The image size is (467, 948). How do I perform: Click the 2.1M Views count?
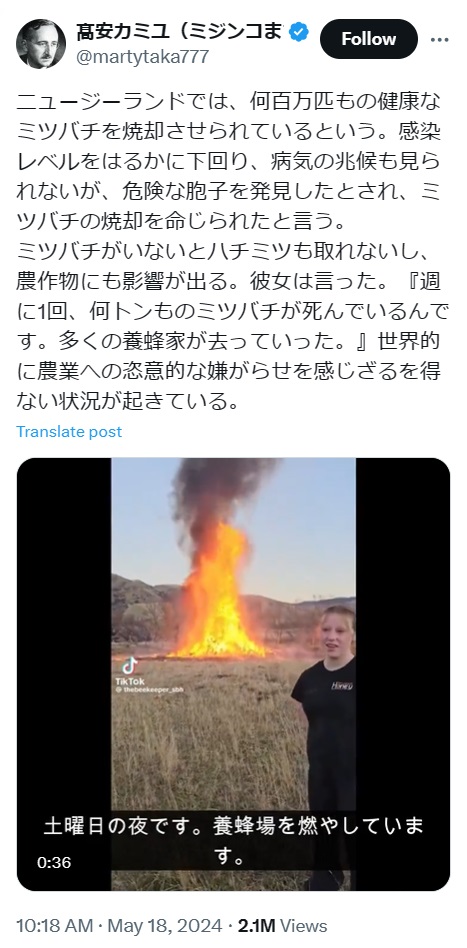[282, 926]
